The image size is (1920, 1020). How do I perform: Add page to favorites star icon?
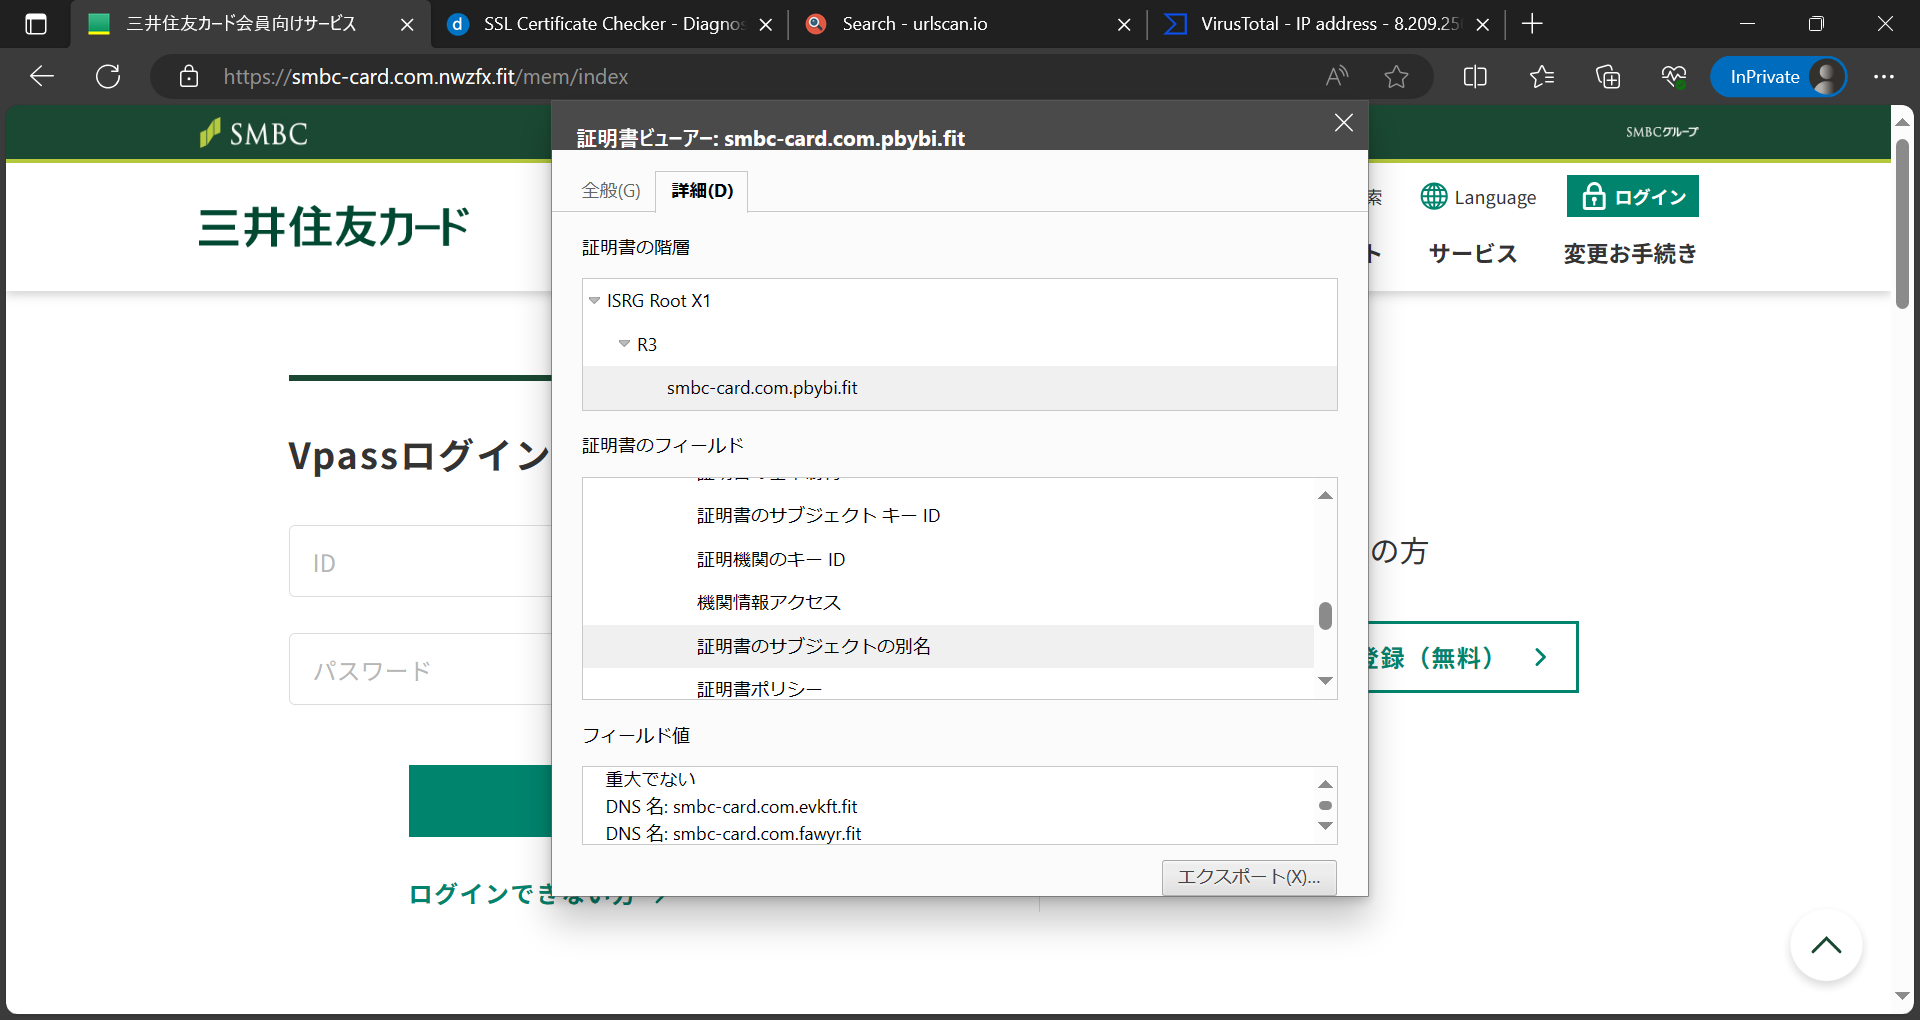(1396, 76)
